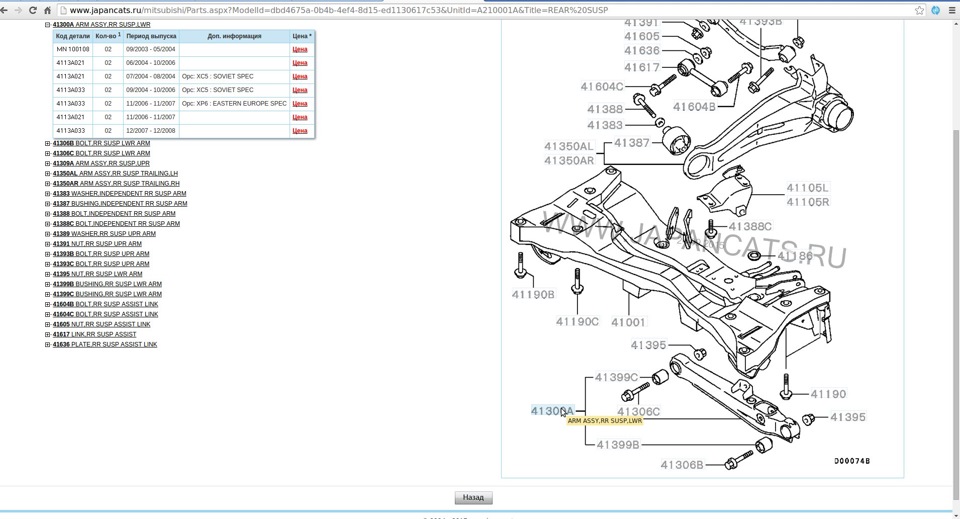
Task: Click price link for 12/2007 - 12/2008 row
Action: (299, 130)
